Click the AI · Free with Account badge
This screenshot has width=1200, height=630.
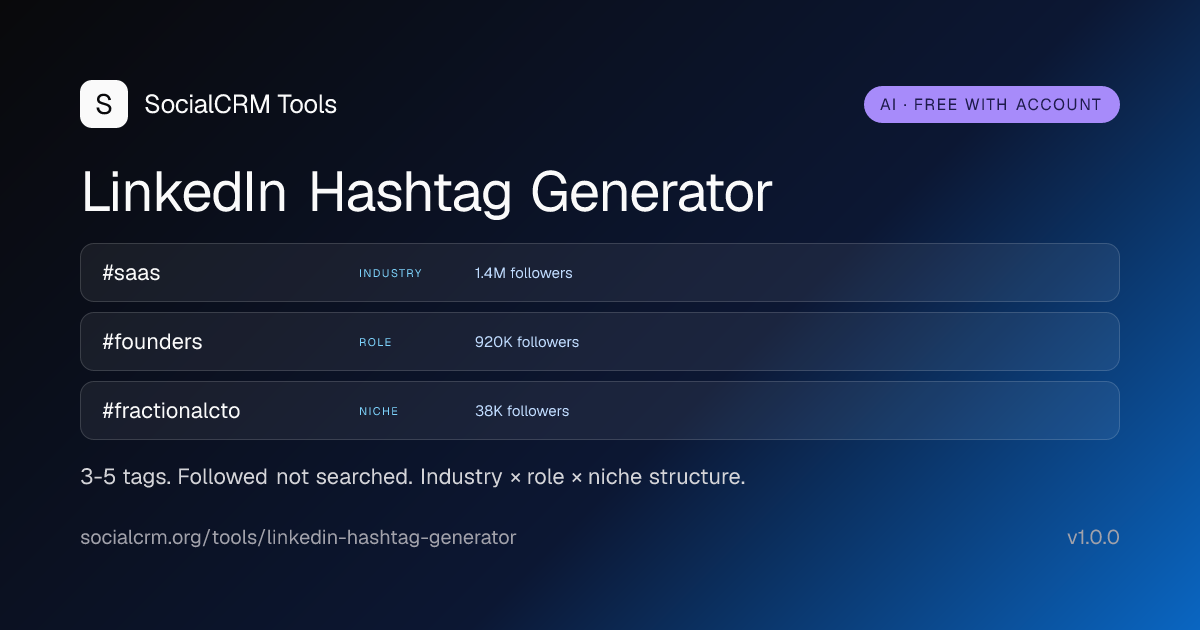point(992,104)
